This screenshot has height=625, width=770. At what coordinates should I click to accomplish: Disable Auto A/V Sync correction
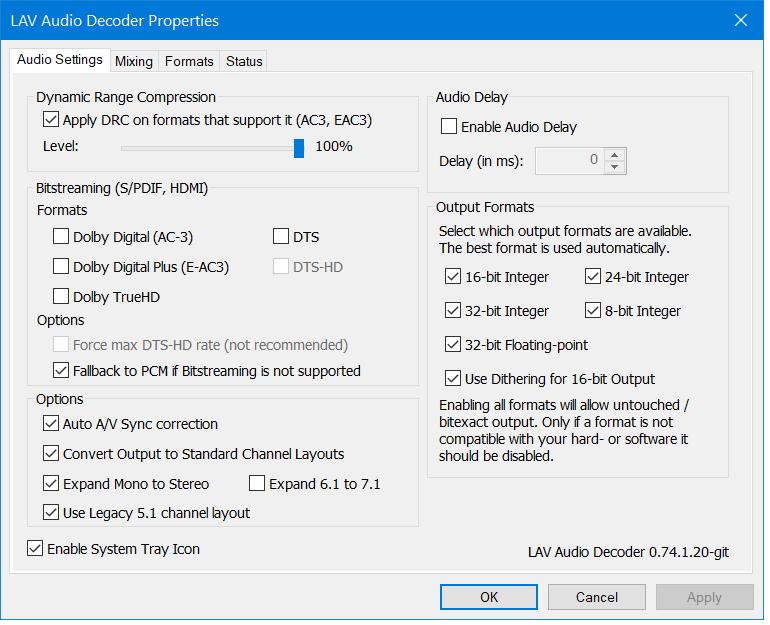click(51, 423)
